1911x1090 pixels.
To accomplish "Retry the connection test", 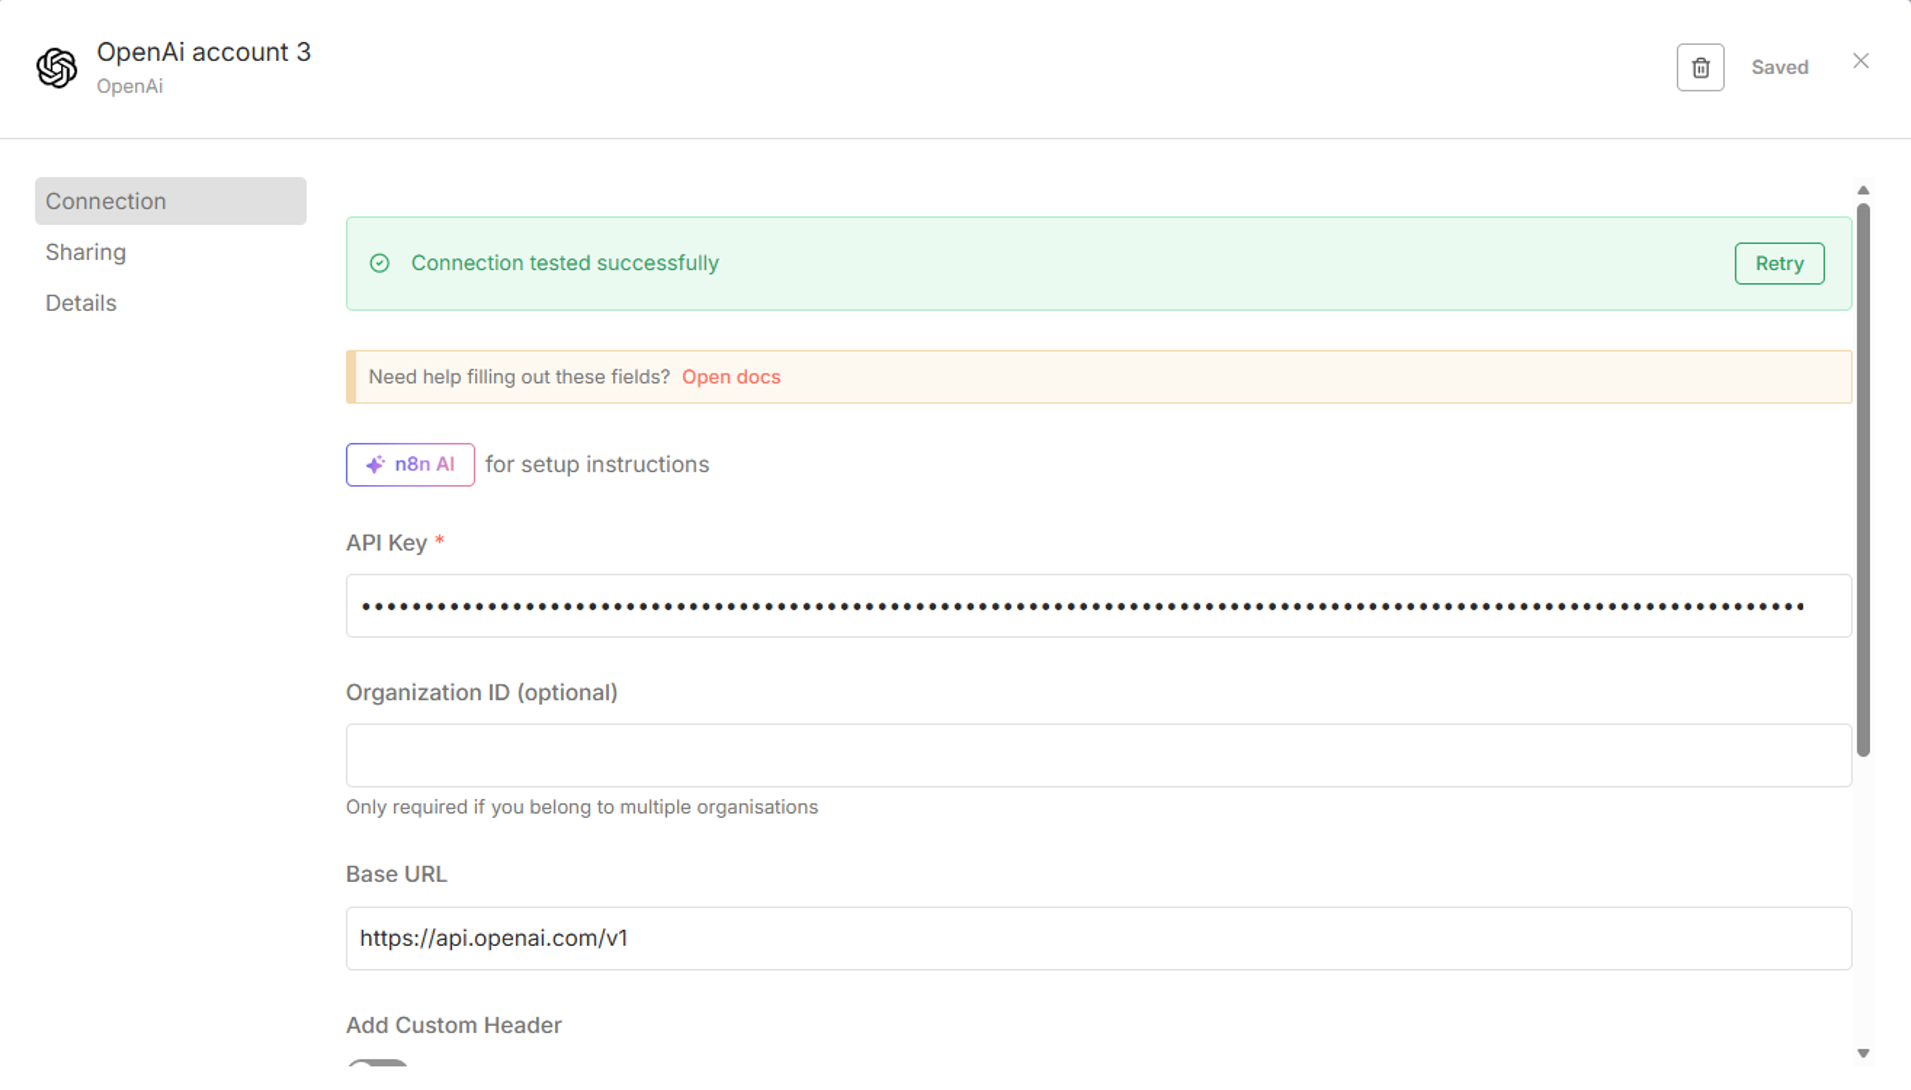I will (x=1779, y=264).
